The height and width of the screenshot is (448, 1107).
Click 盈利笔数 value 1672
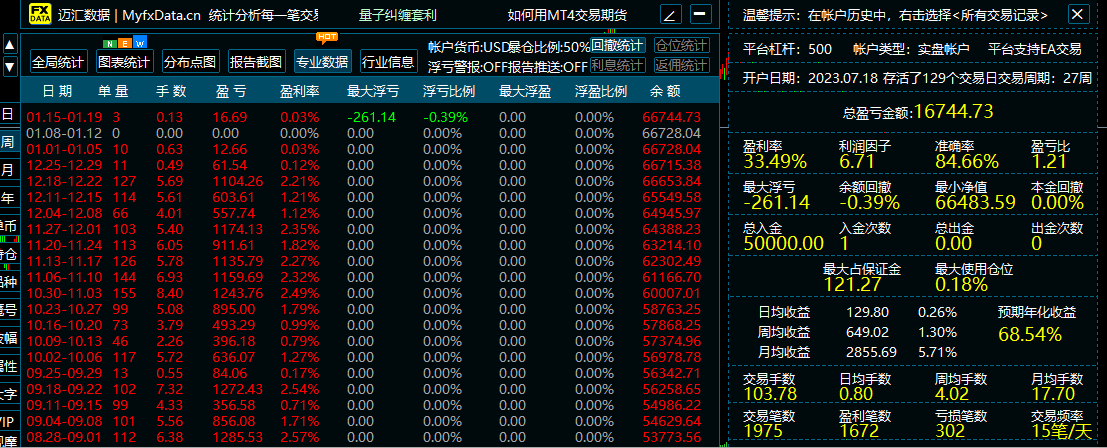859,431
